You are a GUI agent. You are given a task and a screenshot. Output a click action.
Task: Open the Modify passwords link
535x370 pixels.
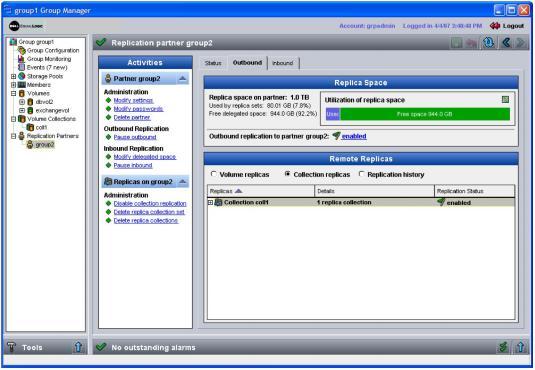(x=138, y=109)
